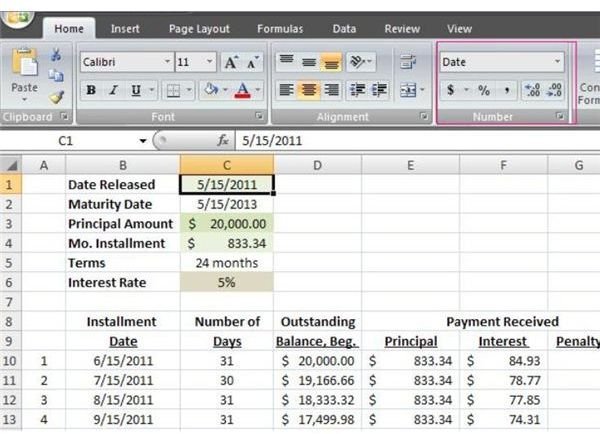Apply the red Font Color
600x434 pixels.
pyautogui.click(x=243, y=91)
